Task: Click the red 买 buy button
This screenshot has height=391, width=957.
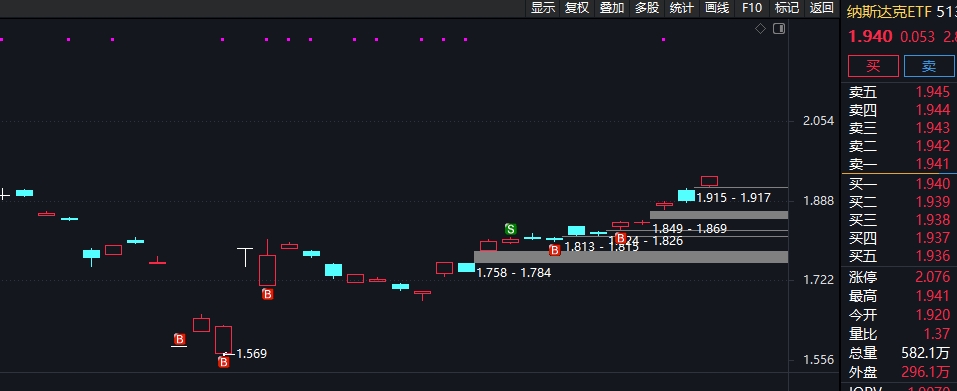Action: (x=873, y=66)
